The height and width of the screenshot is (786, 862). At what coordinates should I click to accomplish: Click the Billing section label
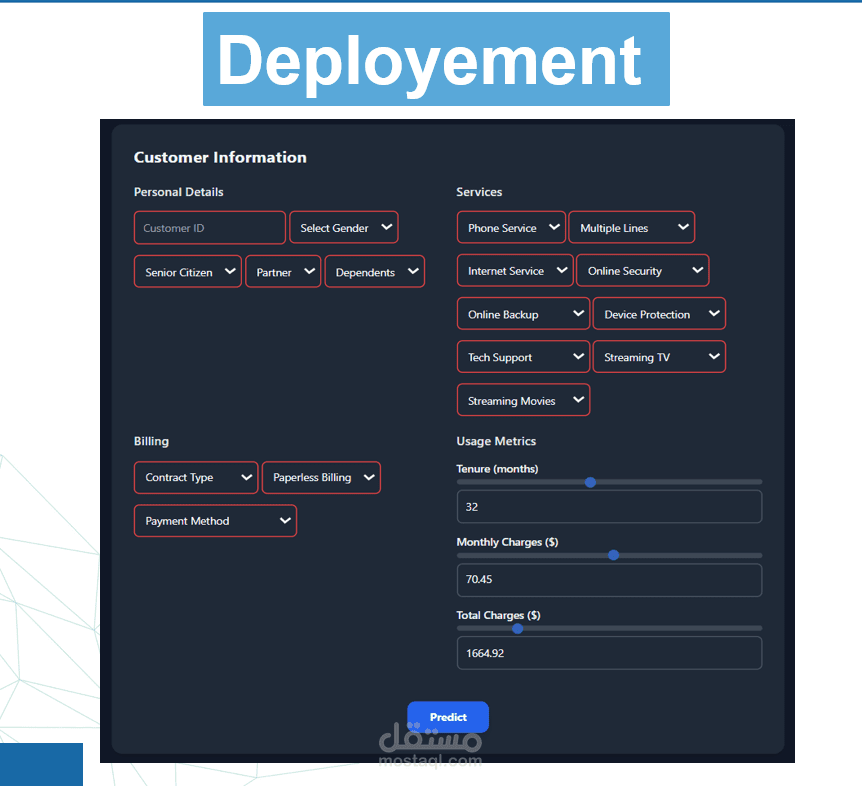coord(151,441)
